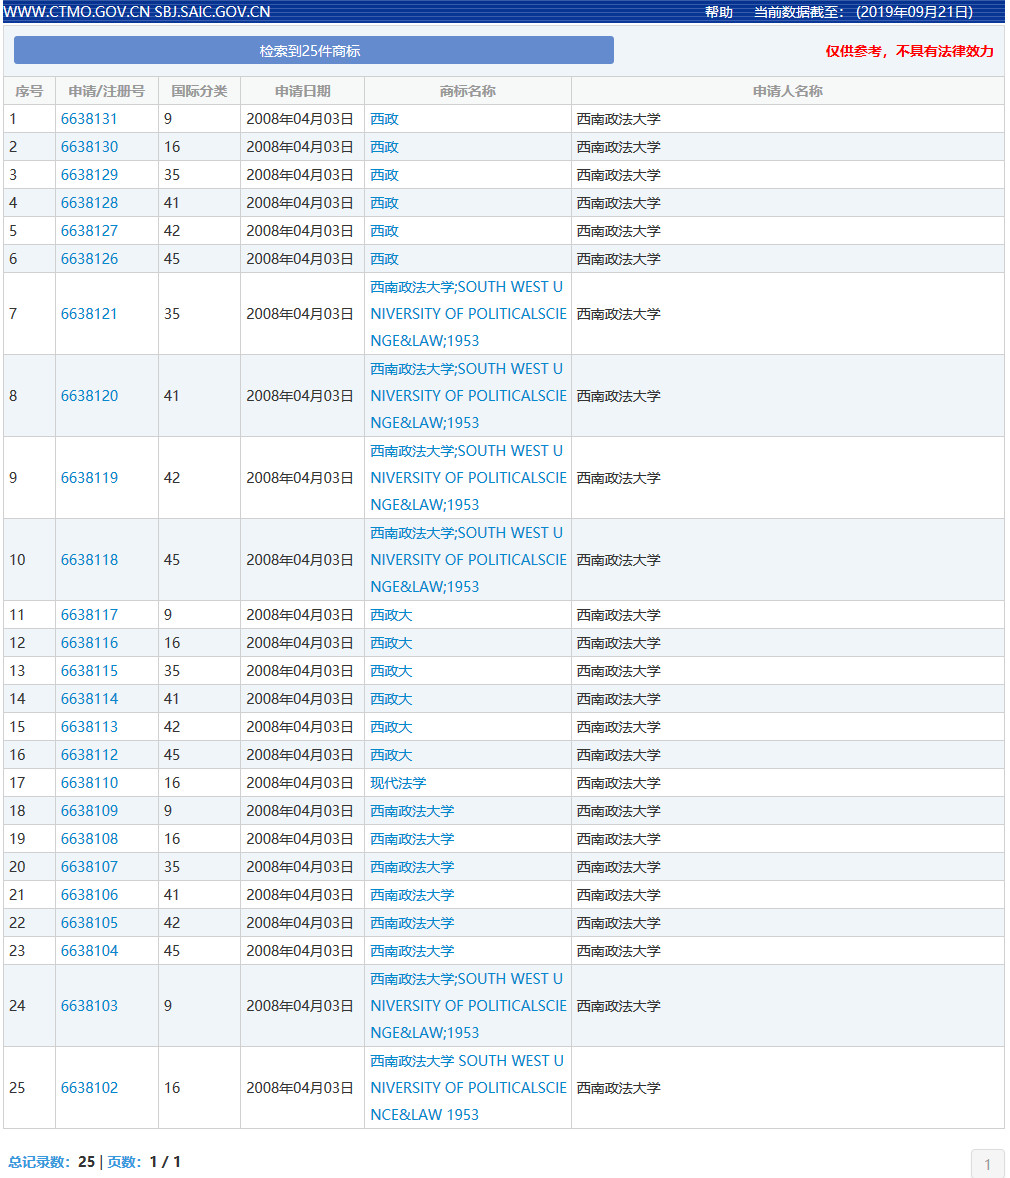The width and height of the screenshot is (1010, 1178).
Task: Open 西政大 trademark name in row 11
Action: pyautogui.click(x=391, y=615)
